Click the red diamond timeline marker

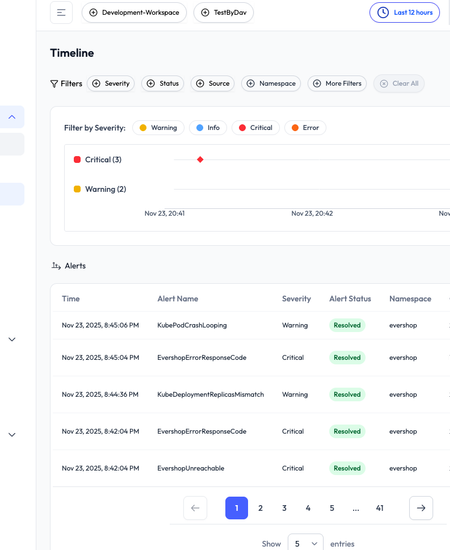click(200, 160)
